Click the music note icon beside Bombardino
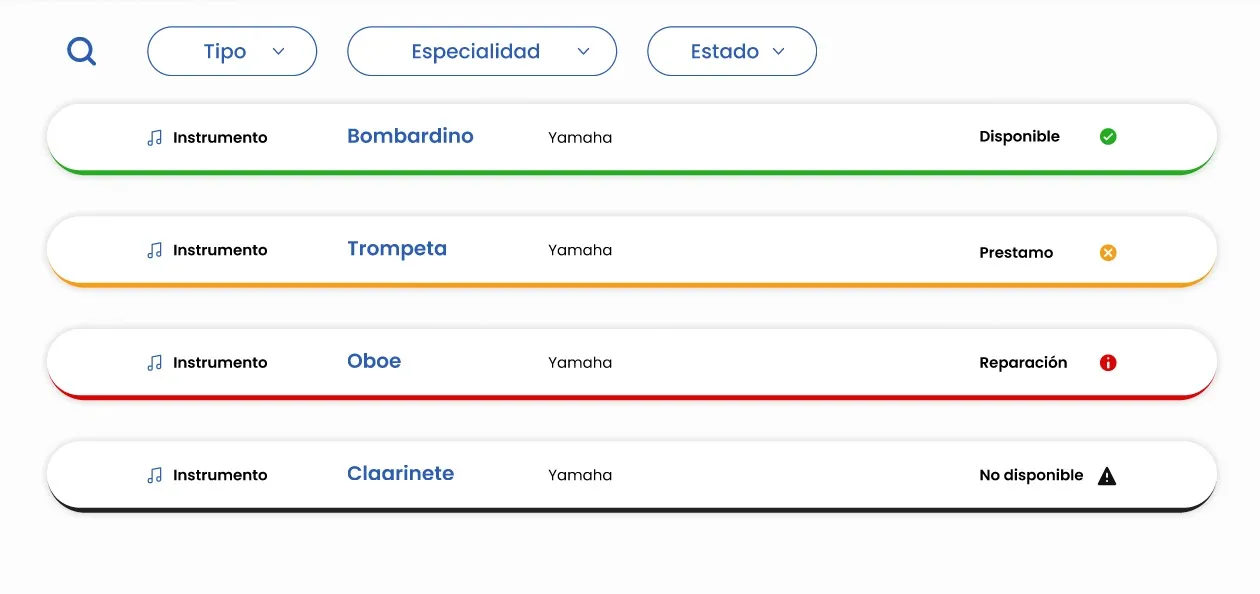Screen dimensions: 1260x594 click(x=153, y=137)
